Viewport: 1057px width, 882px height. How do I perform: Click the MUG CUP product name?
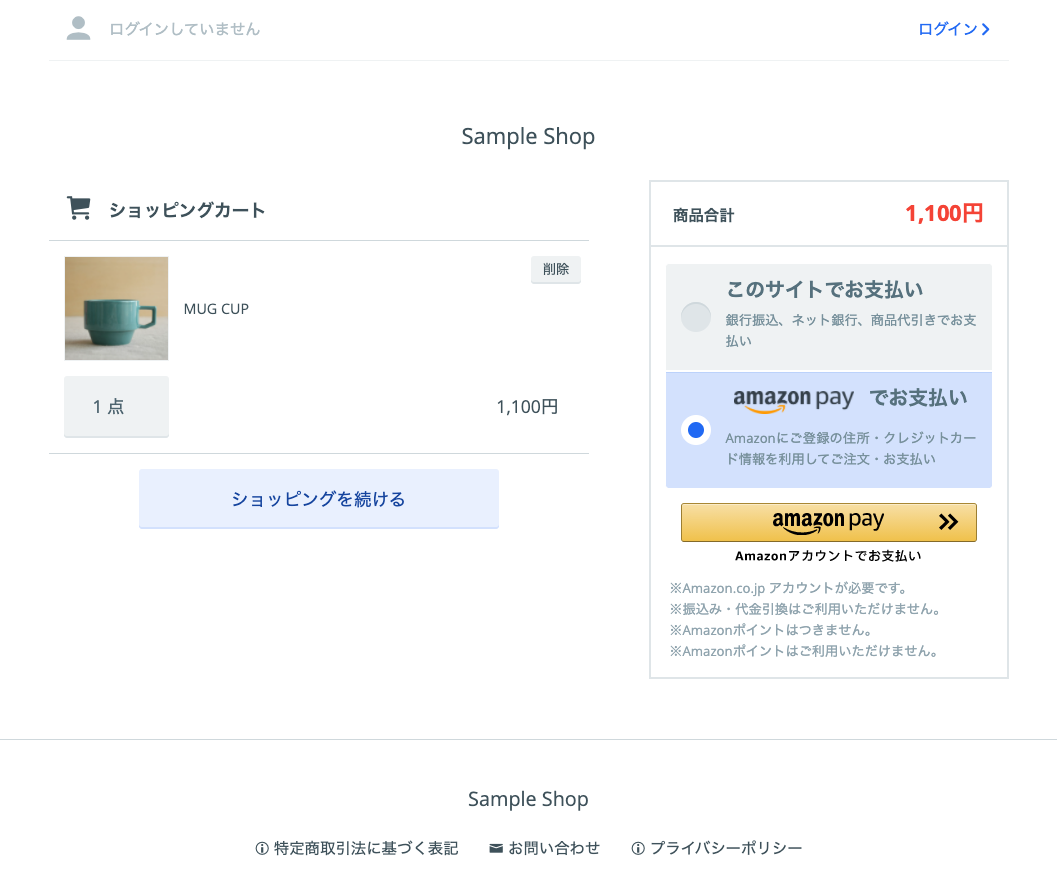point(216,309)
